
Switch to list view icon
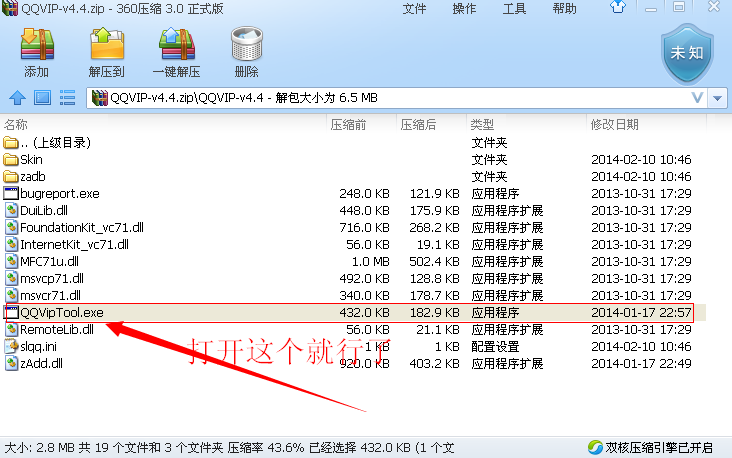click(x=68, y=98)
